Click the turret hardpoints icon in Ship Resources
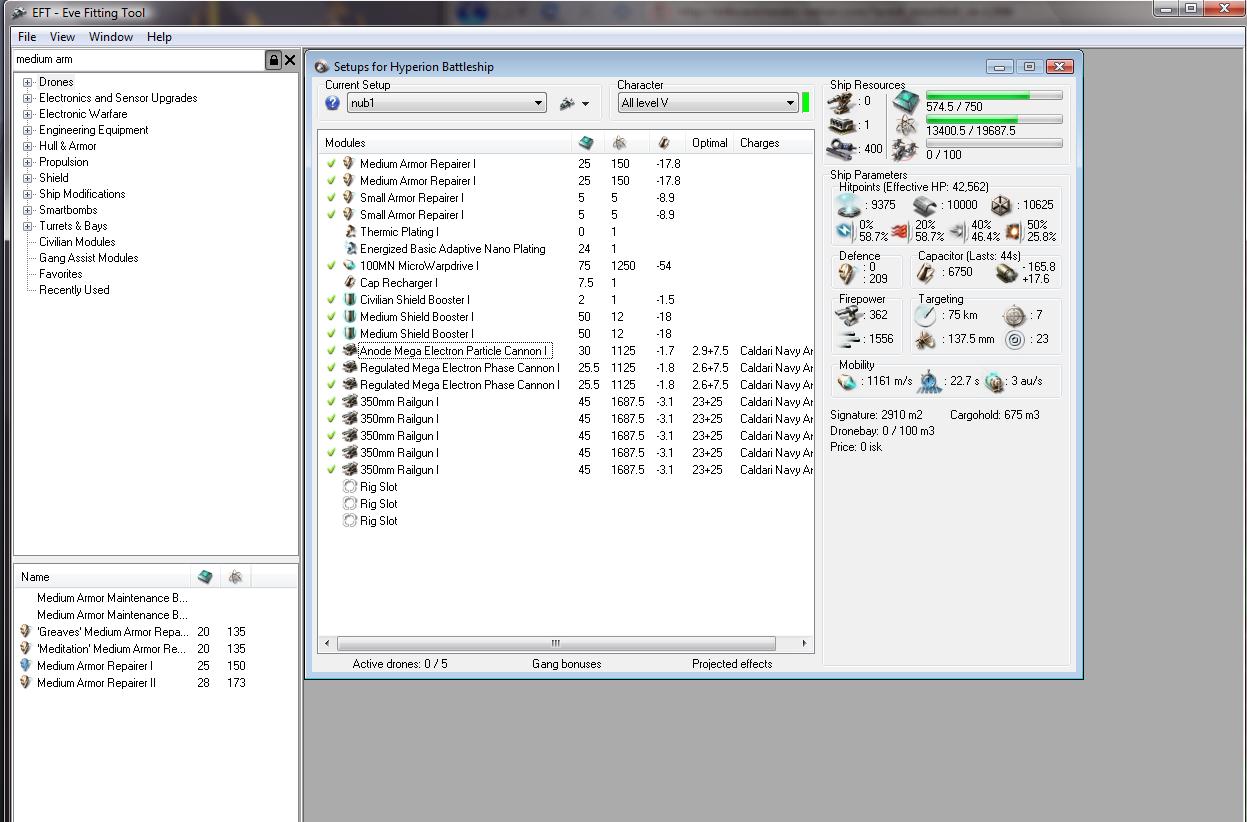This screenshot has width=1247, height=822. [841, 101]
